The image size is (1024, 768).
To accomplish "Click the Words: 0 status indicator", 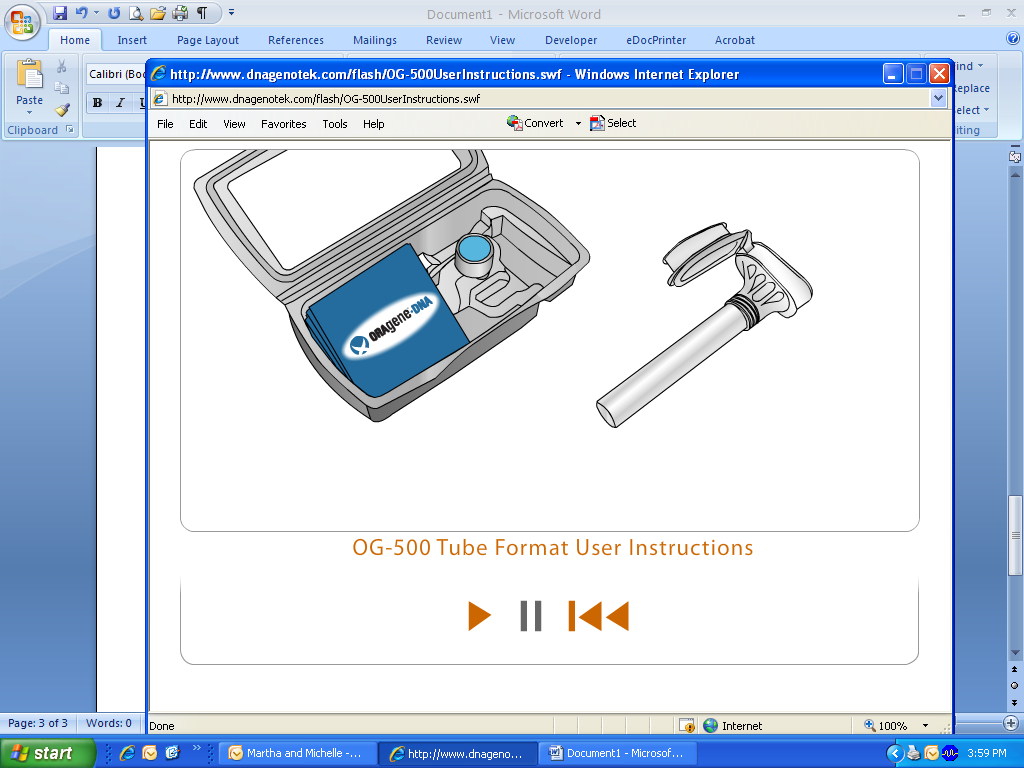I will [109, 723].
